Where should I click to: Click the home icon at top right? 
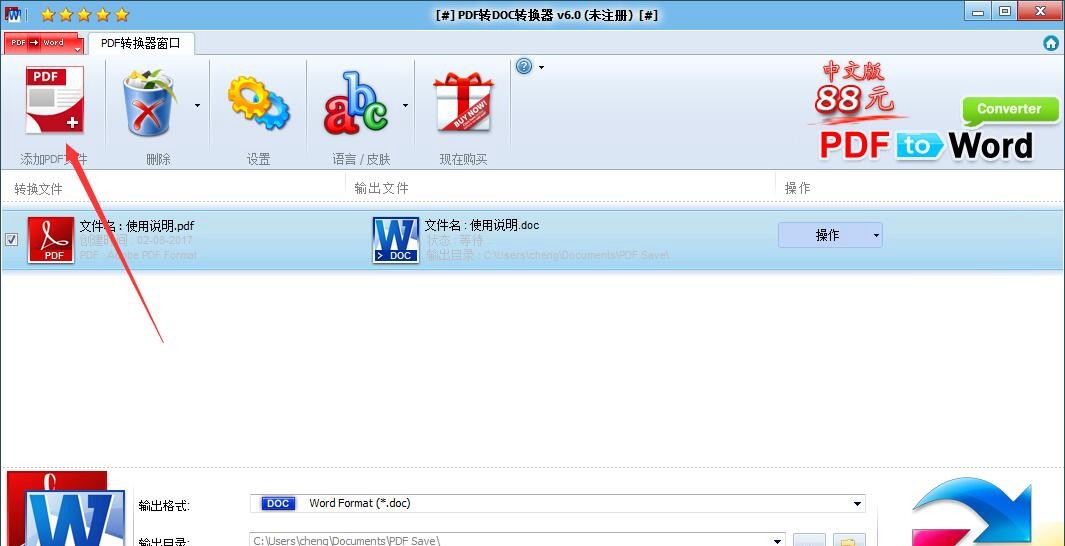click(1051, 43)
